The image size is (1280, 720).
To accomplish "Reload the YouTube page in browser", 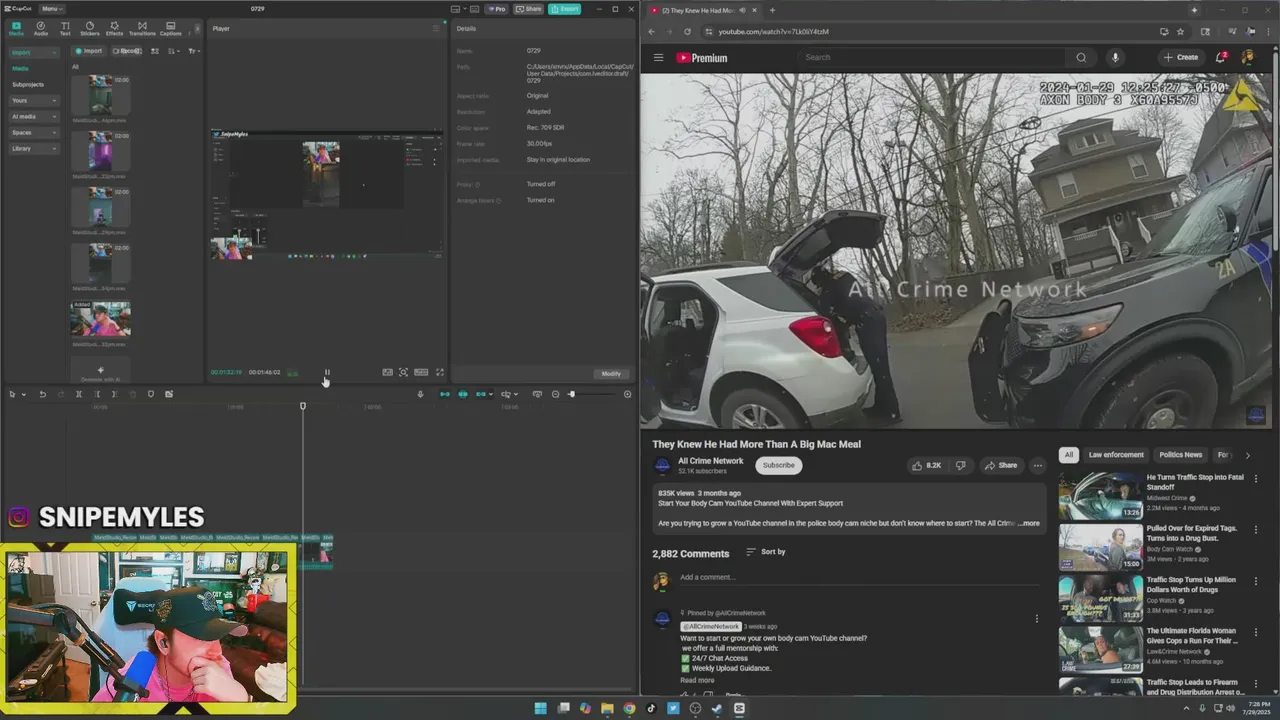I will point(687,32).
